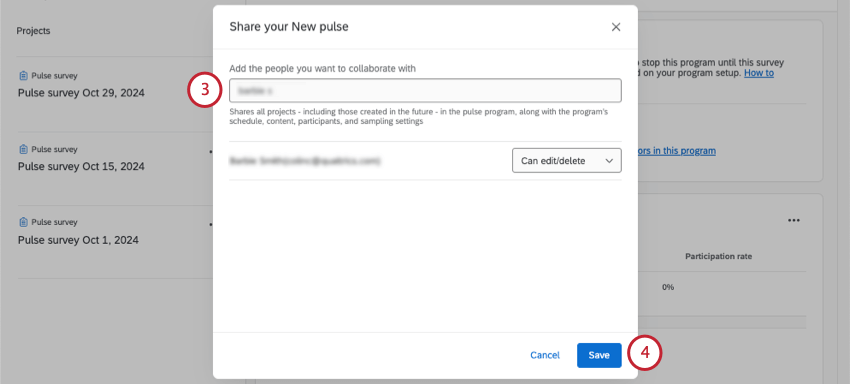Image resolution: width=850 pixels, height=384 pixels.
Task: Focus the collaborator name input field
Action: tap(425, 91)
